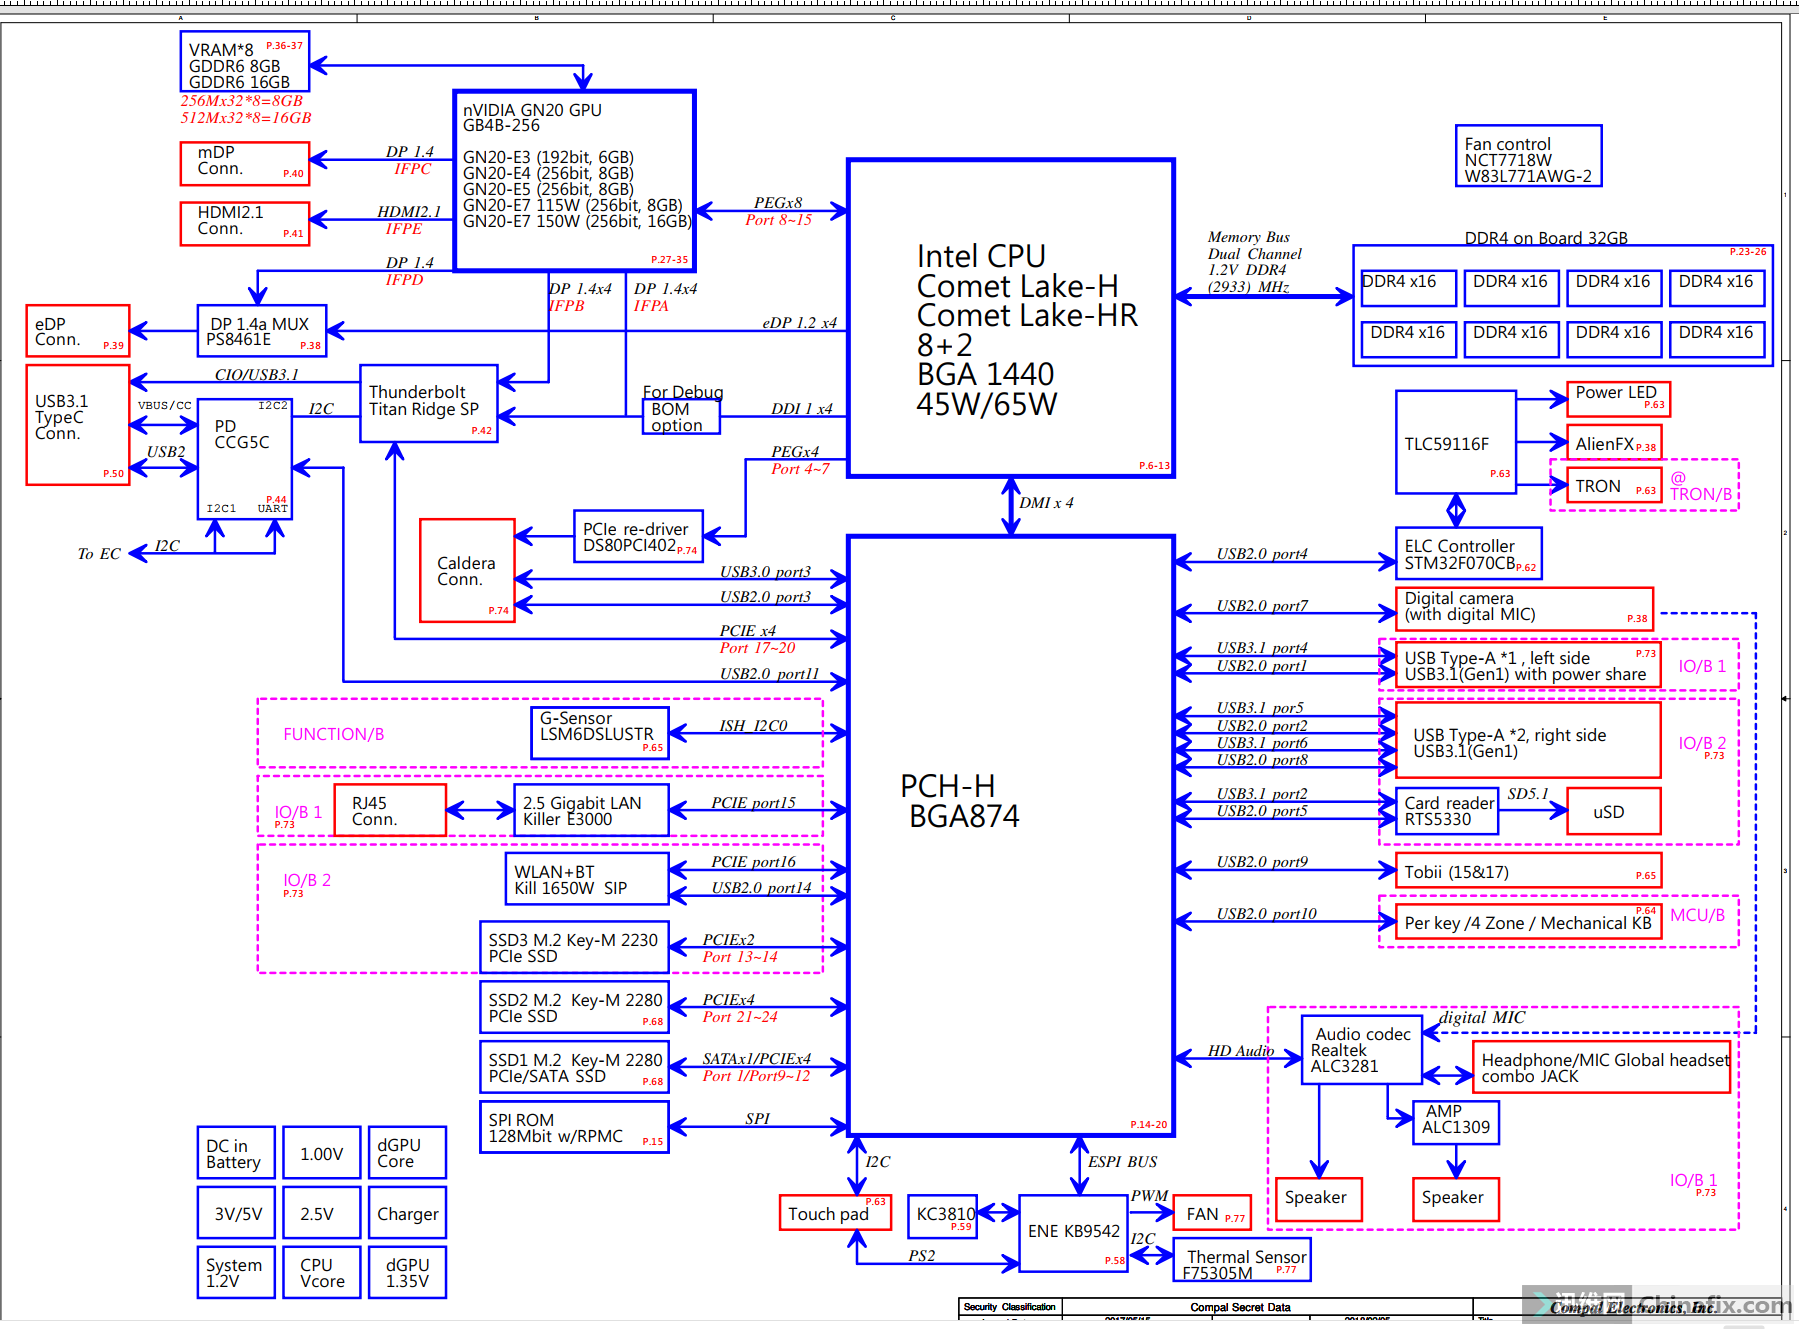This screenshot has width=1799, height=1329.
Task: Click the Tobii (15&17) block
Action: pos(1528,871)
